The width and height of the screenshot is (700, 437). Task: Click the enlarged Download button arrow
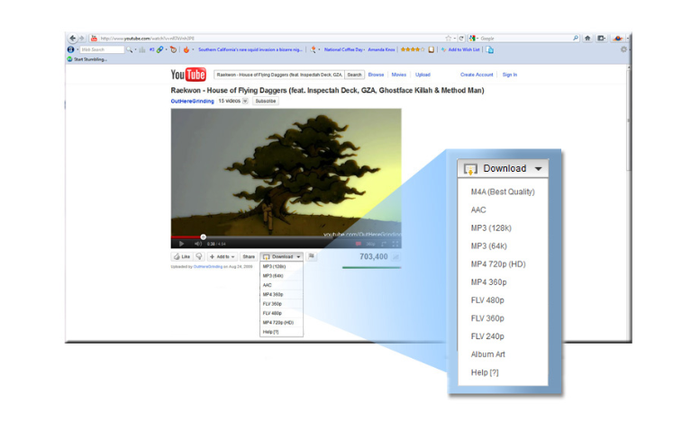pyautogui.click(x=538, y=169)
